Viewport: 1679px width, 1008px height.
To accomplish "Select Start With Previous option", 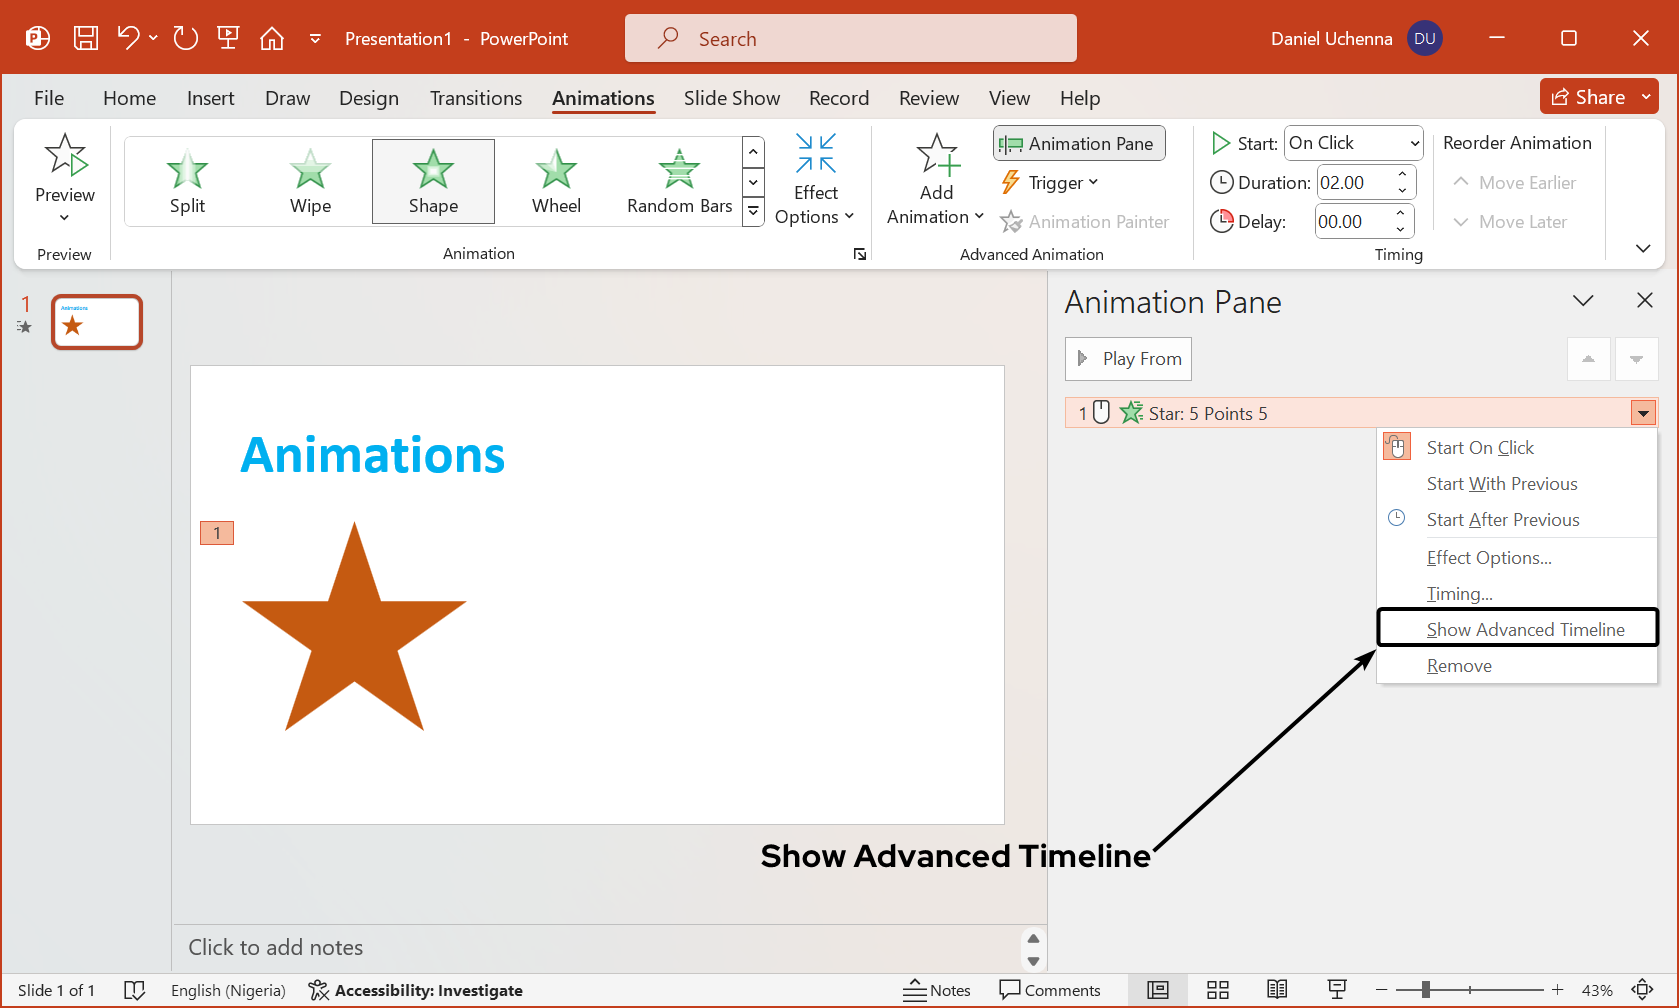I will (x=1501, y=484).
